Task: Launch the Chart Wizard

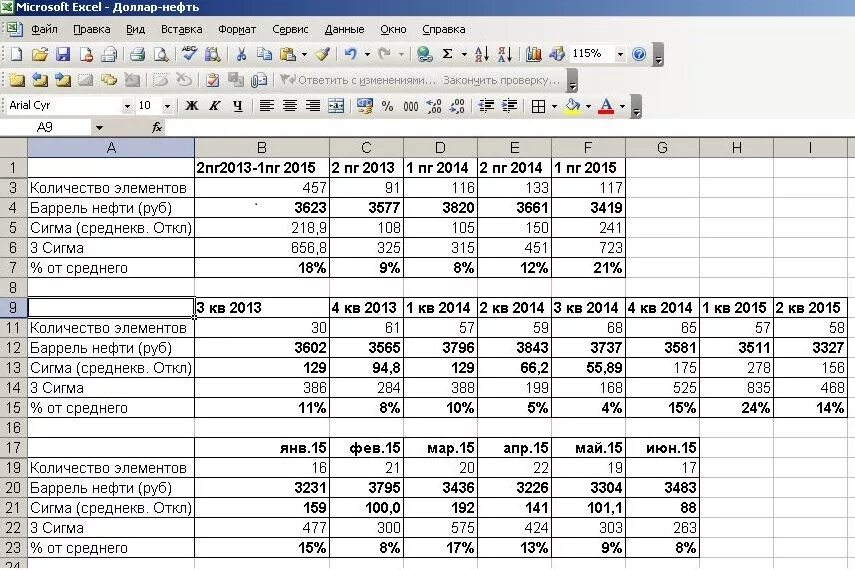Action: coord(533,54)
